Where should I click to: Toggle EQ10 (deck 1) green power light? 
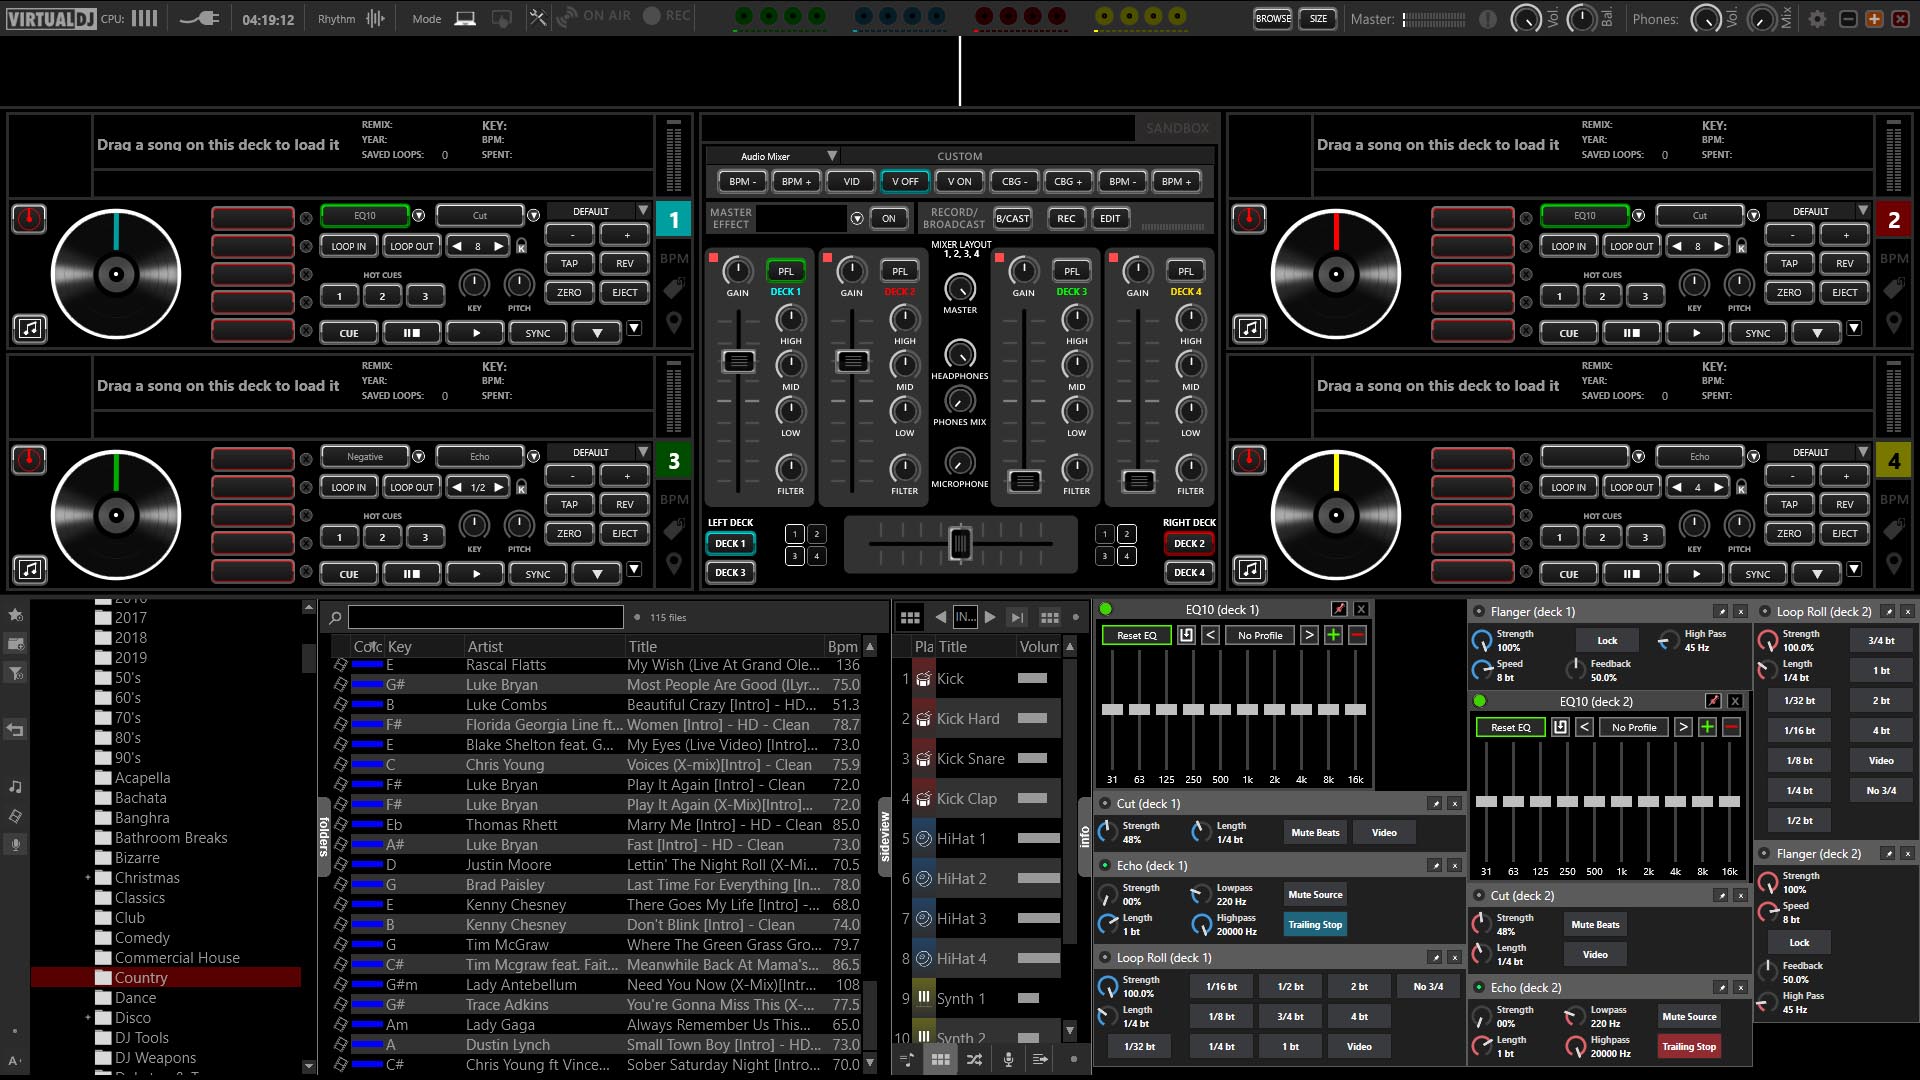[x=1106, y=609]
